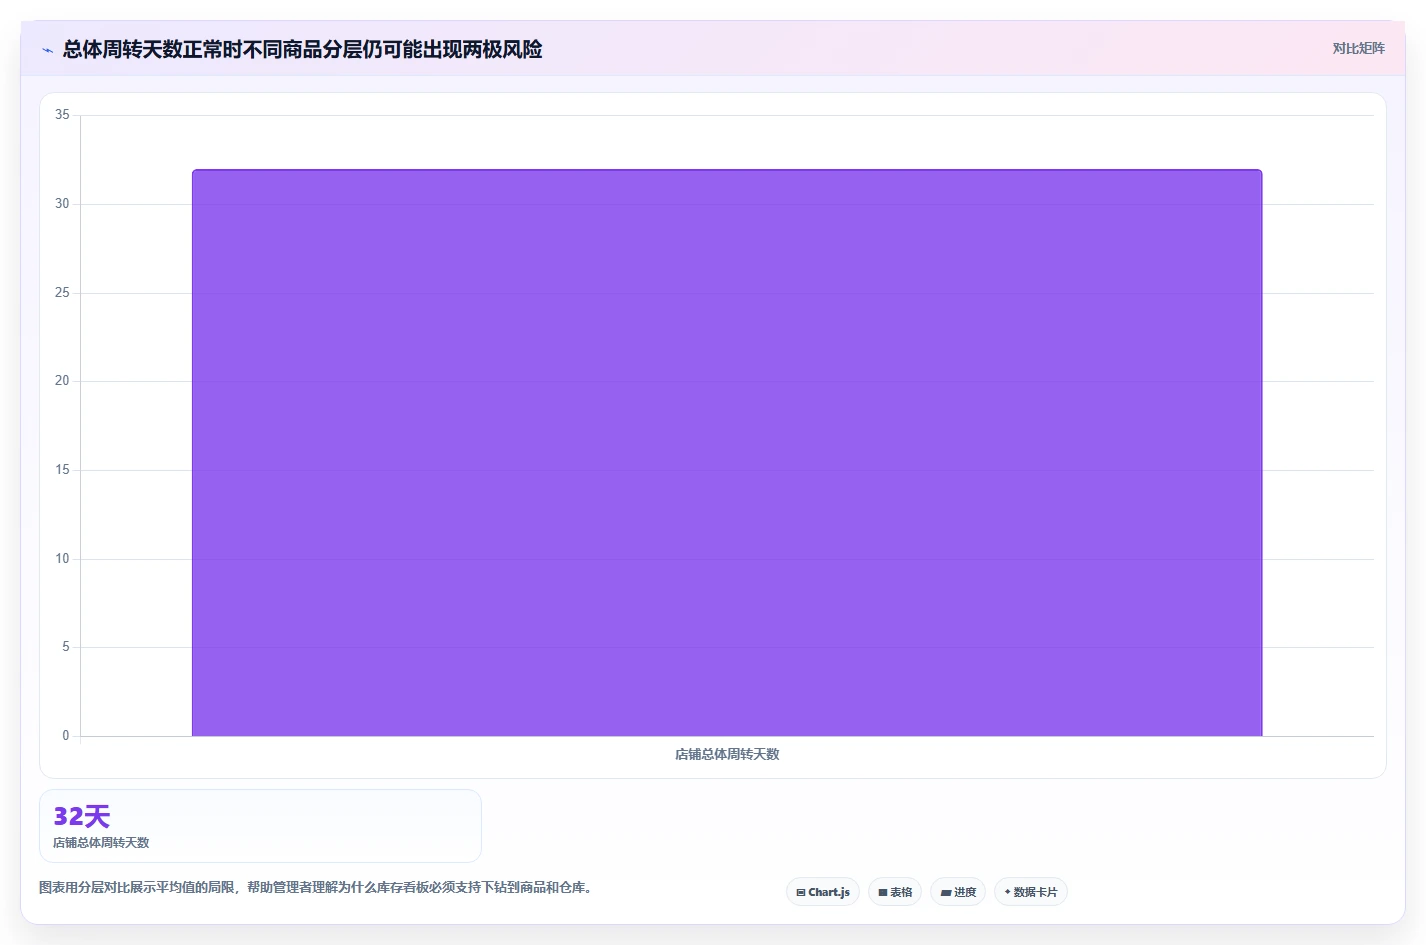The image size is (1426, 945).
Task: Click the 对比矩阵 label in header
Action: pos(1358,49)
